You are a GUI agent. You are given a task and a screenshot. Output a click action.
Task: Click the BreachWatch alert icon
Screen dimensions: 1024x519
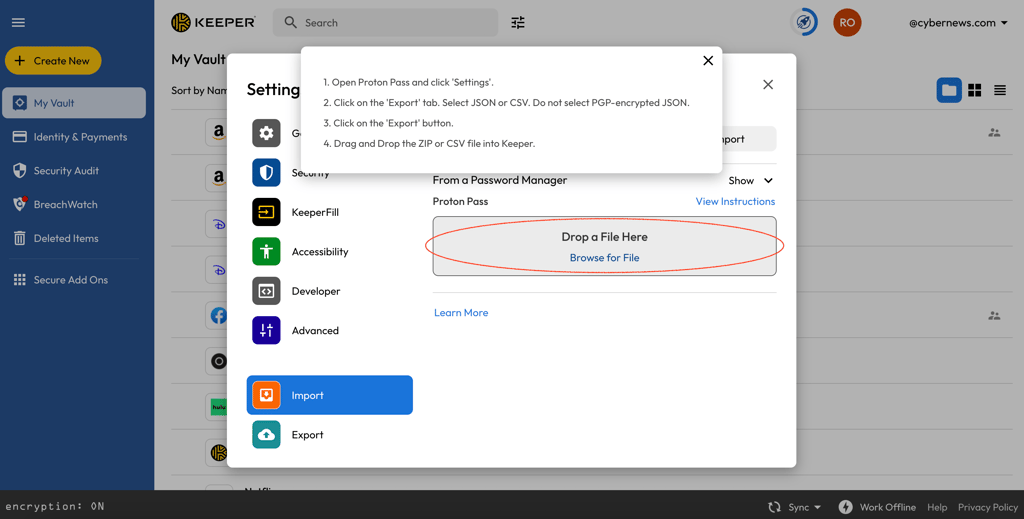[x=20, y=204]
